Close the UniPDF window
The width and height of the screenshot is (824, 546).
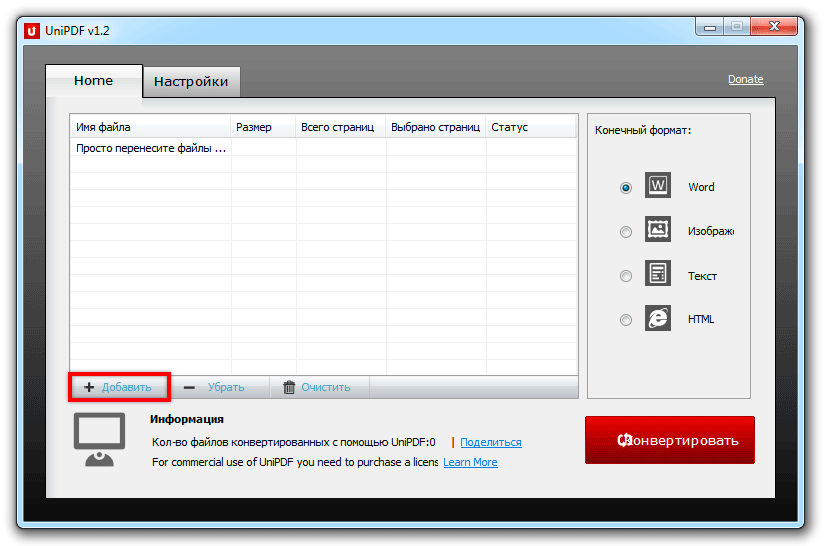tap(774, 26)
